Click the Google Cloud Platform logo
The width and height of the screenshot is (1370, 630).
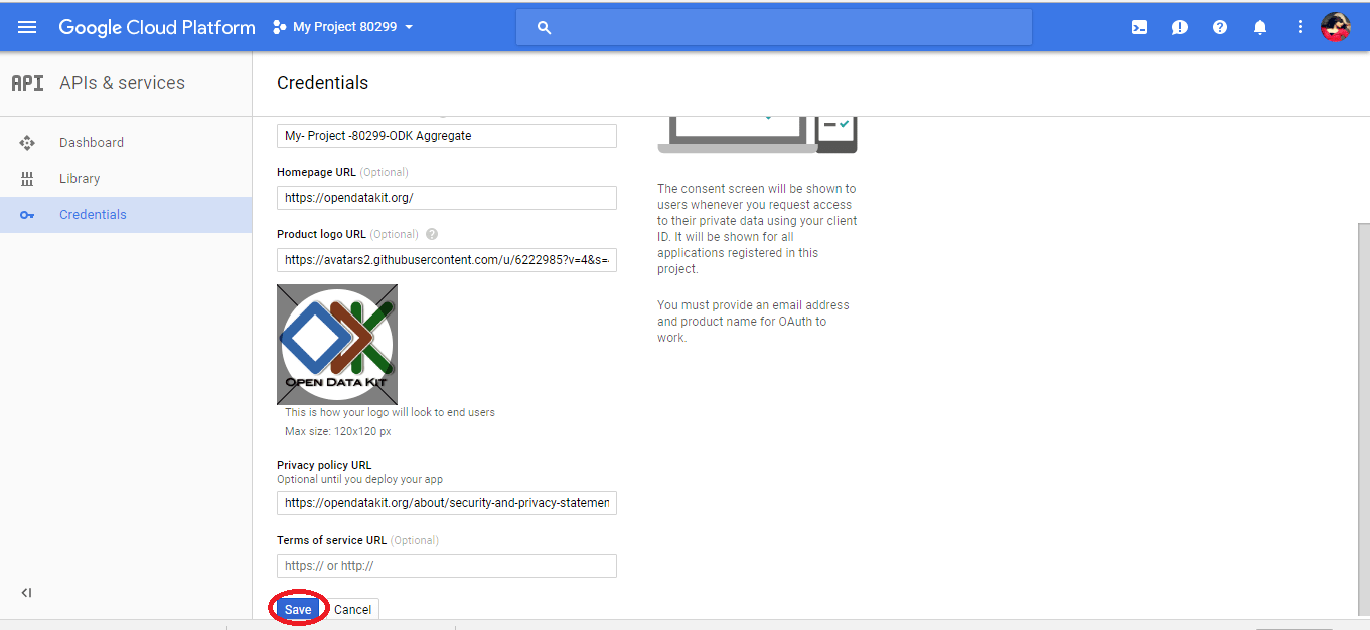coord(157,27)
